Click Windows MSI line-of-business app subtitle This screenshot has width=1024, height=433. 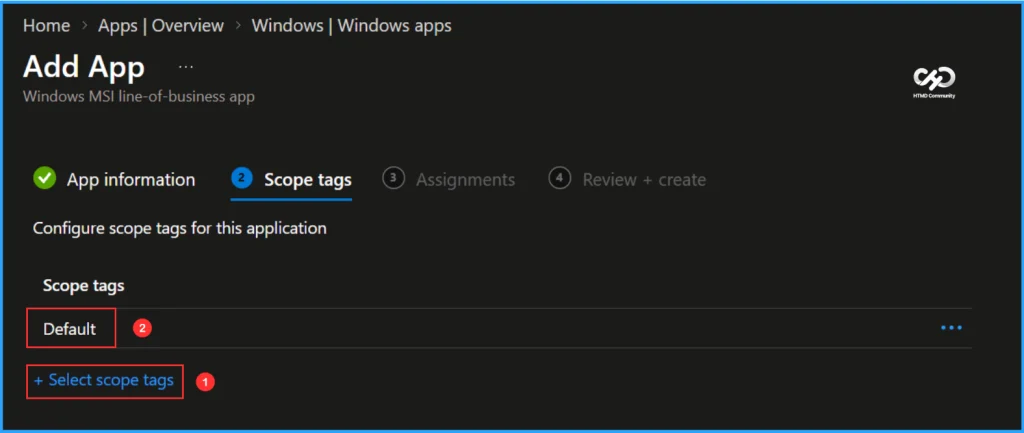(138, 97)
